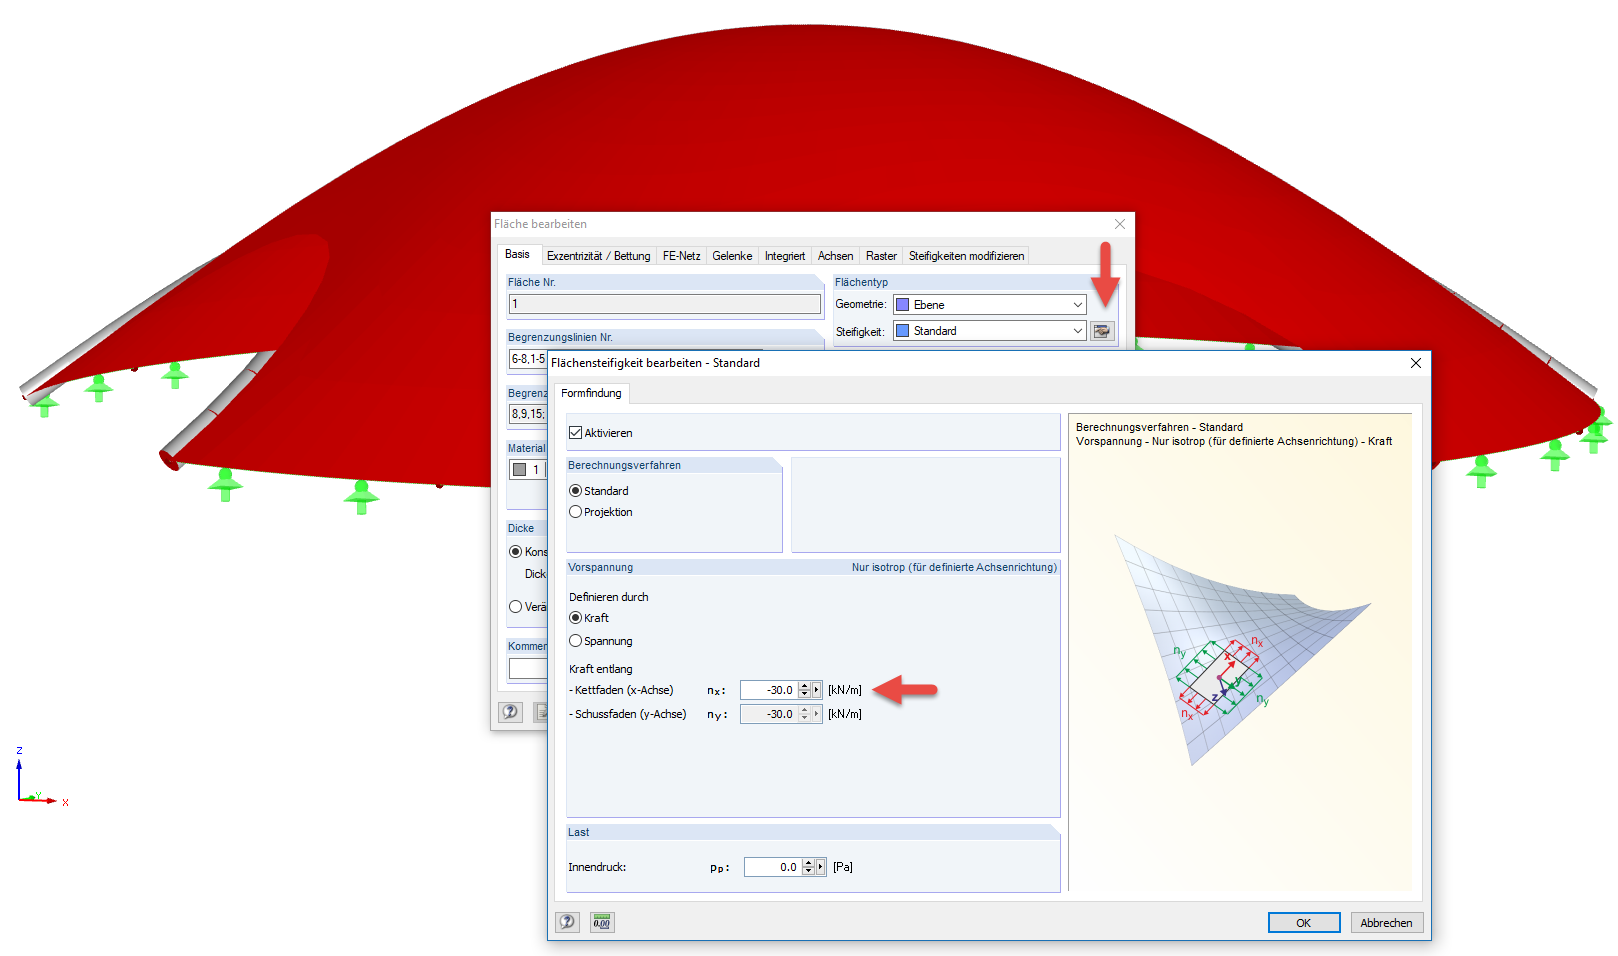
Task: Click the help question mark icon in the Flächensteifigkeit dialog
Action: click(567, 922)
